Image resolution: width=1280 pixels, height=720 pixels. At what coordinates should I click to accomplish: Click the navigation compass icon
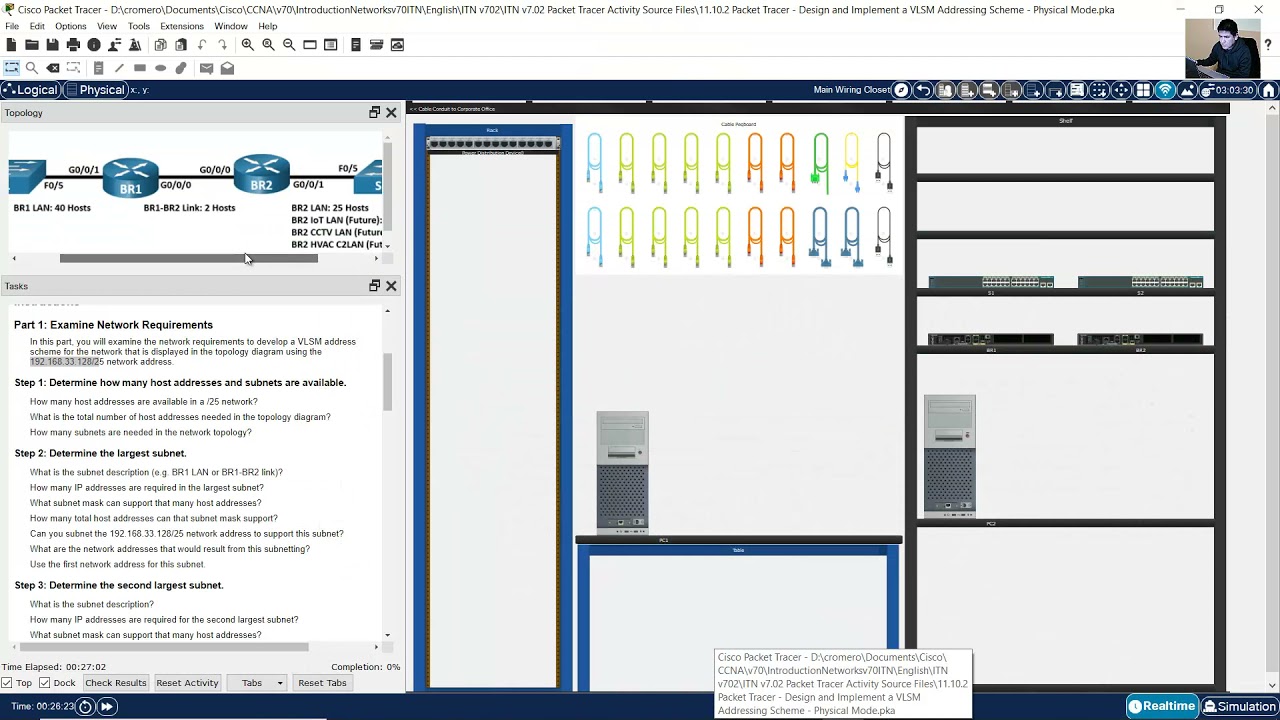901,90
